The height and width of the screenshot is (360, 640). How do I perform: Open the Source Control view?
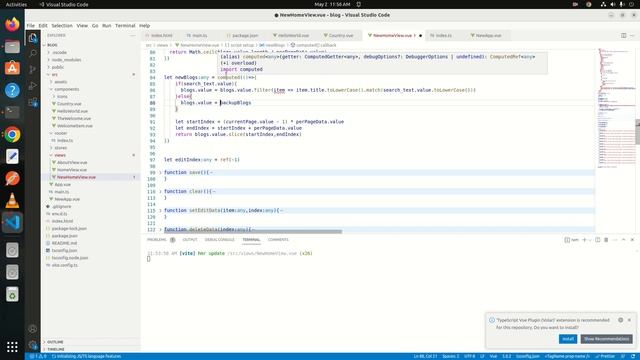[x=33, y=69]
